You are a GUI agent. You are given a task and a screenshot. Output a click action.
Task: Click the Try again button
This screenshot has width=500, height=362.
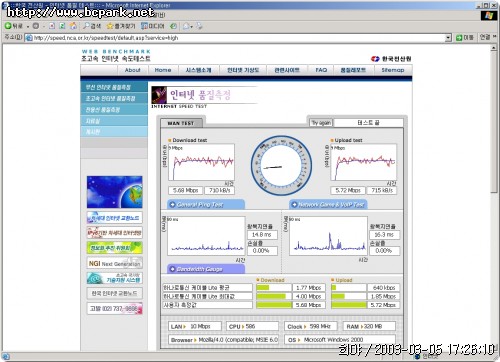[321, 123]
